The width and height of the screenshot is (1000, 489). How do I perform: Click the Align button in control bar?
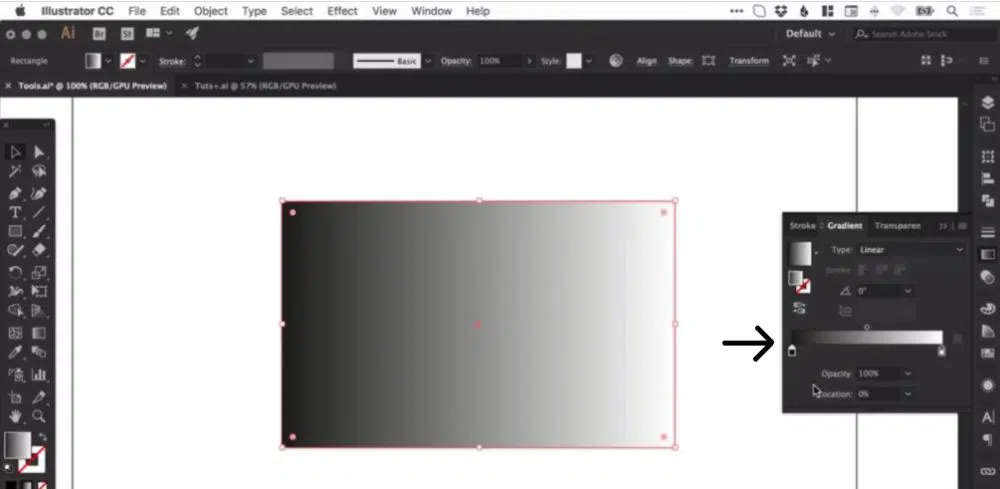click(647, 61)
